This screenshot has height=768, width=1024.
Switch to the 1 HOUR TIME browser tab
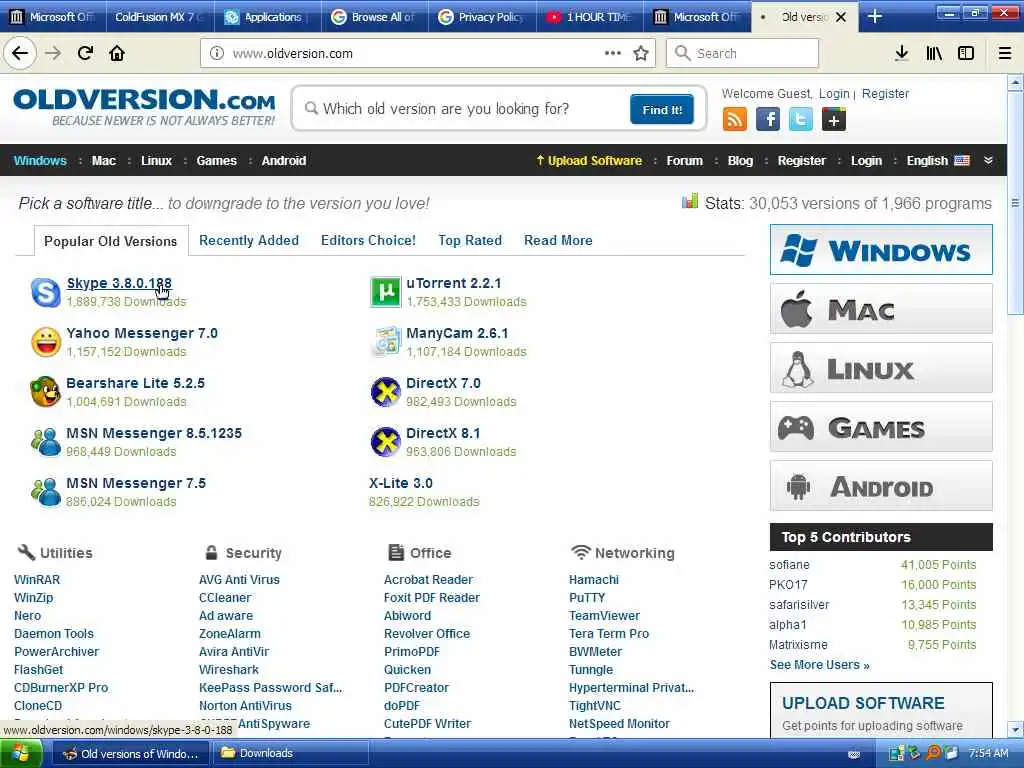(590, 17)
